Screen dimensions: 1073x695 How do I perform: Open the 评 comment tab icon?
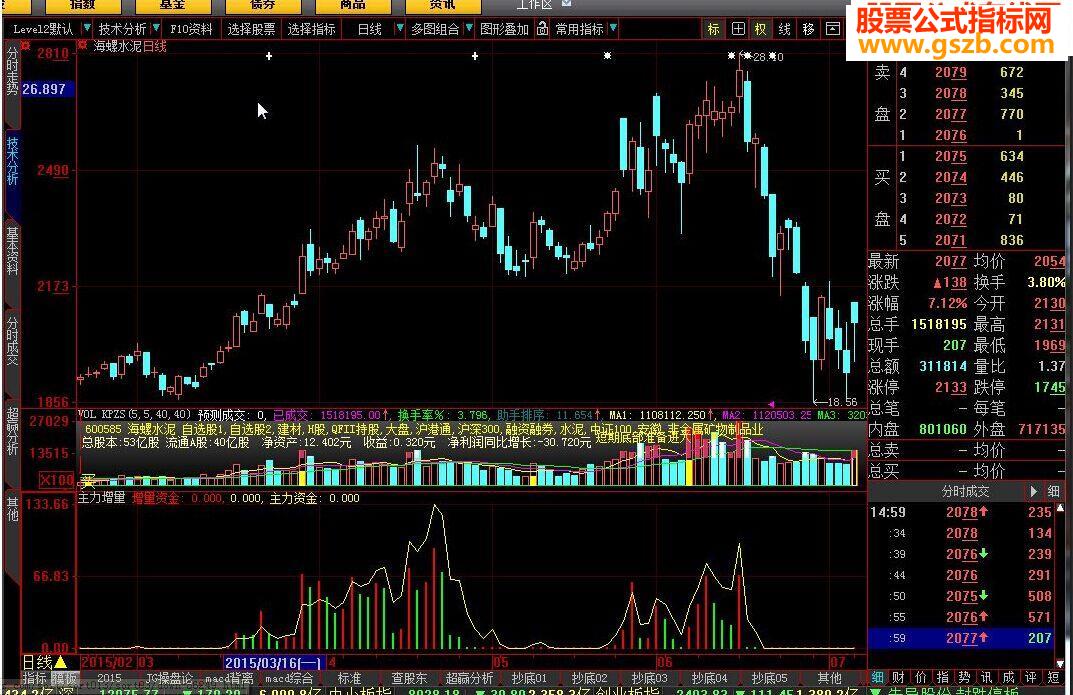(x=1031, y=677)
